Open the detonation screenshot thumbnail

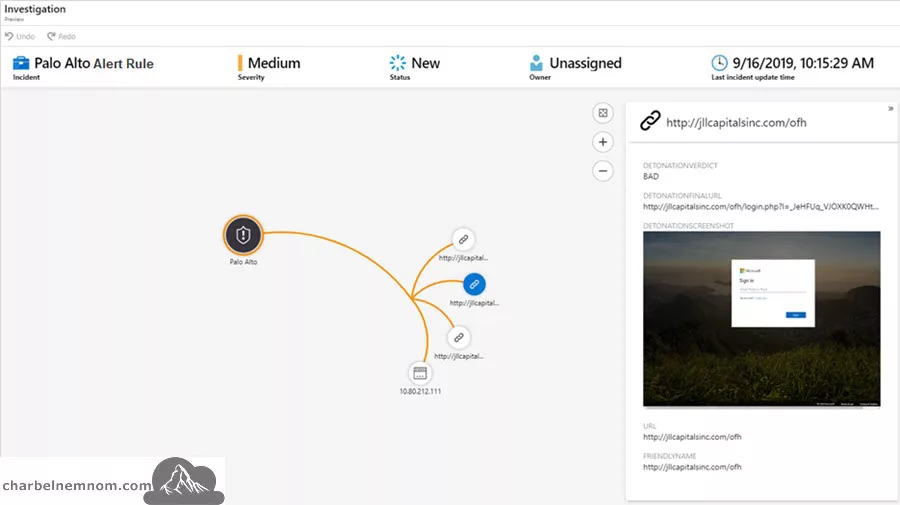tap(762, 319)
